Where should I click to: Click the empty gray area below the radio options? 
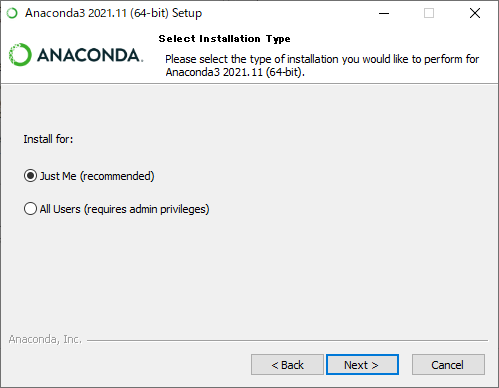[249, 270]
